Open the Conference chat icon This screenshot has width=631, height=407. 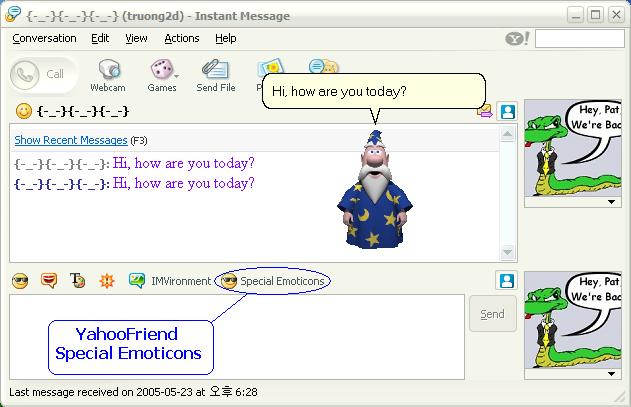tap(324, 66)
